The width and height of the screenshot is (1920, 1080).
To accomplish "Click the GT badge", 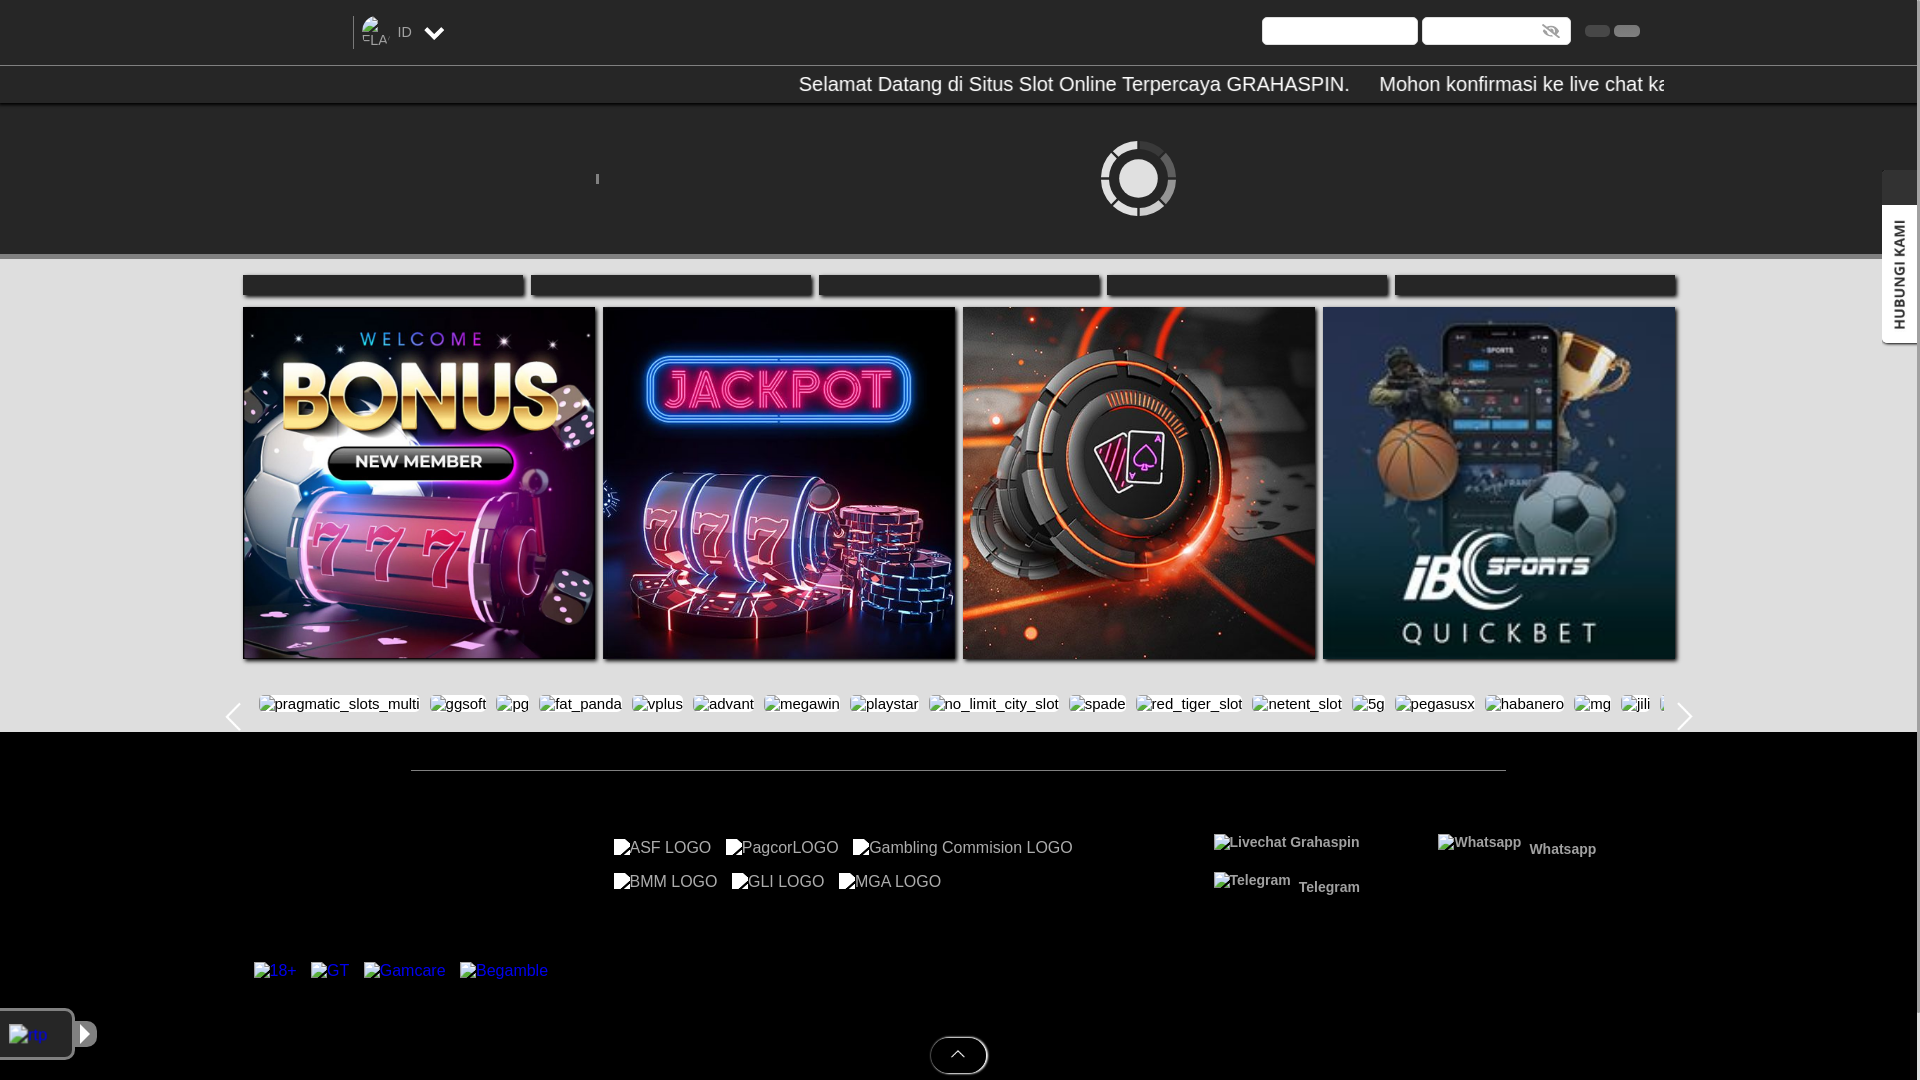I will click(x=330, y=971).
